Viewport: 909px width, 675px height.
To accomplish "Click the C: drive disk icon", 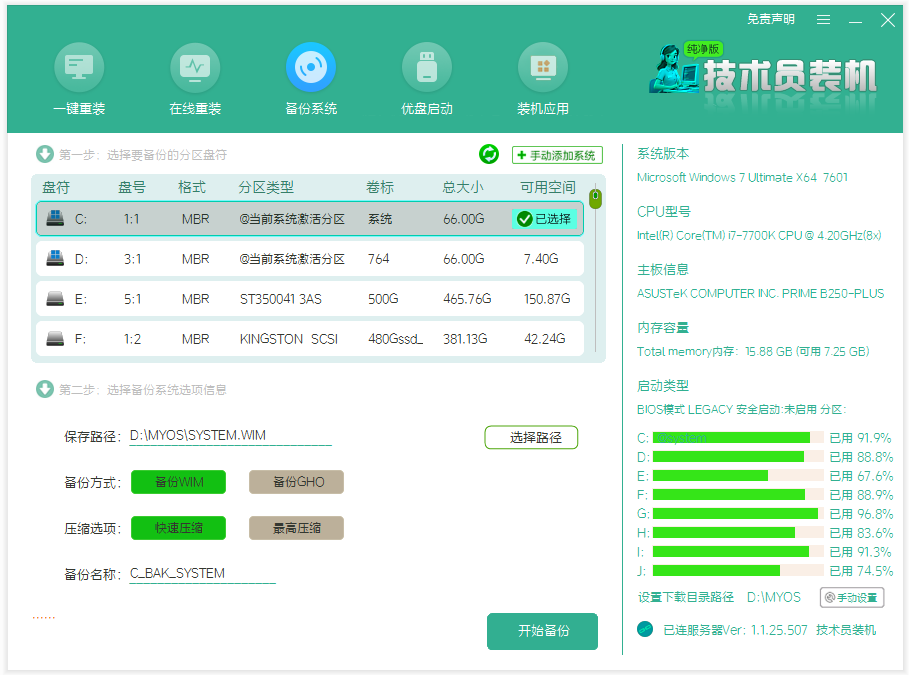I will [55, 219].
